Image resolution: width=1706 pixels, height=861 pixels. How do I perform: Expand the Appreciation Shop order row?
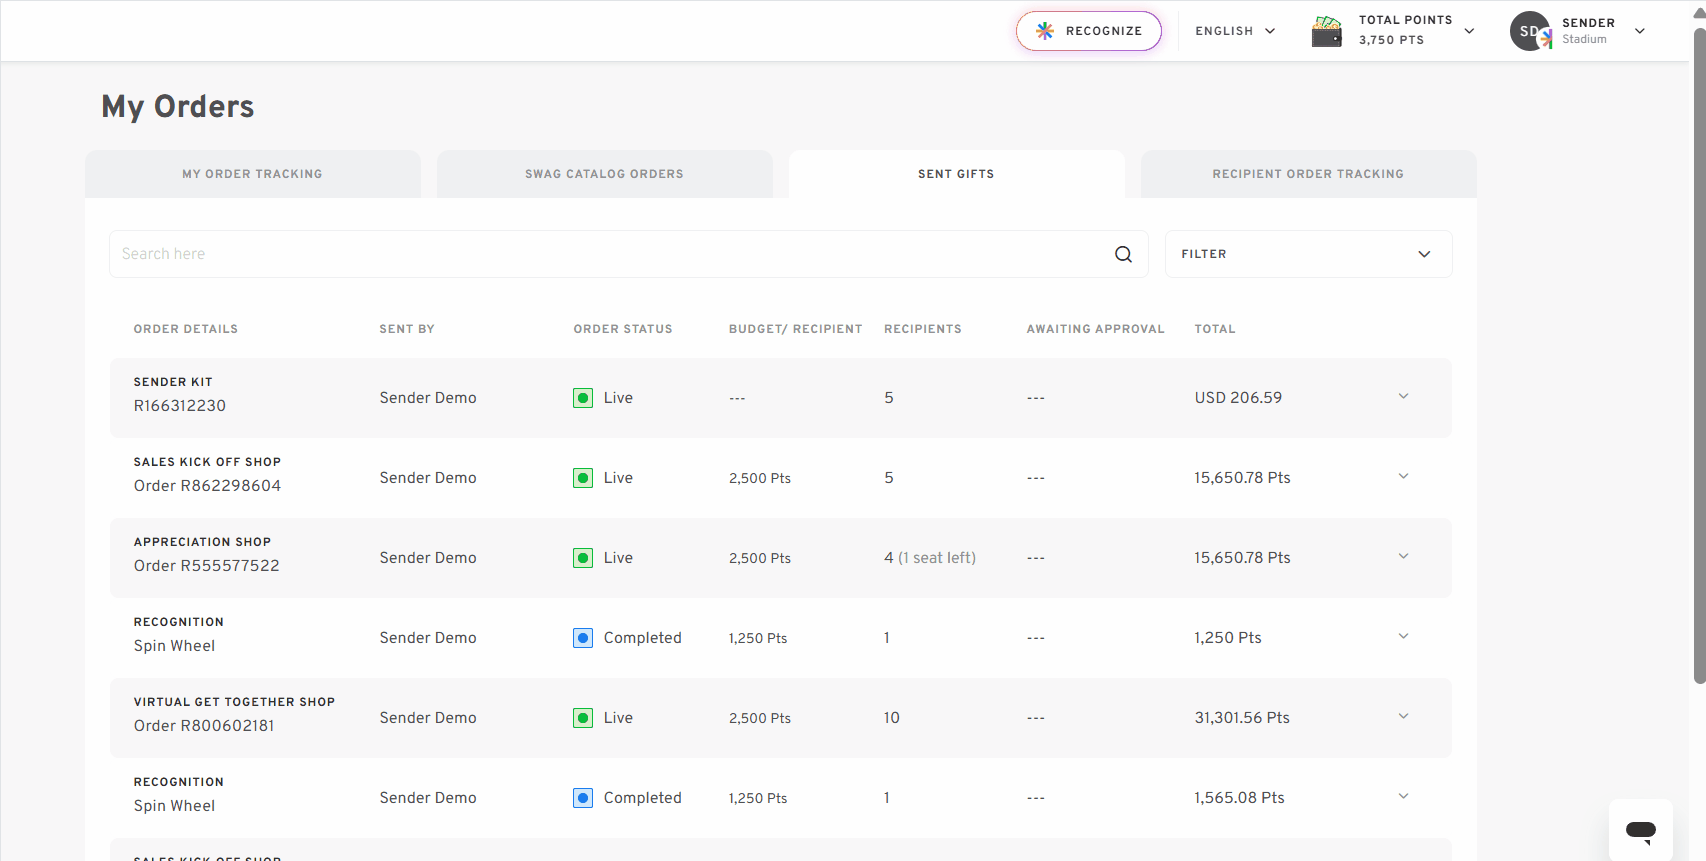pyautogui.click(x=1403, y=557)
